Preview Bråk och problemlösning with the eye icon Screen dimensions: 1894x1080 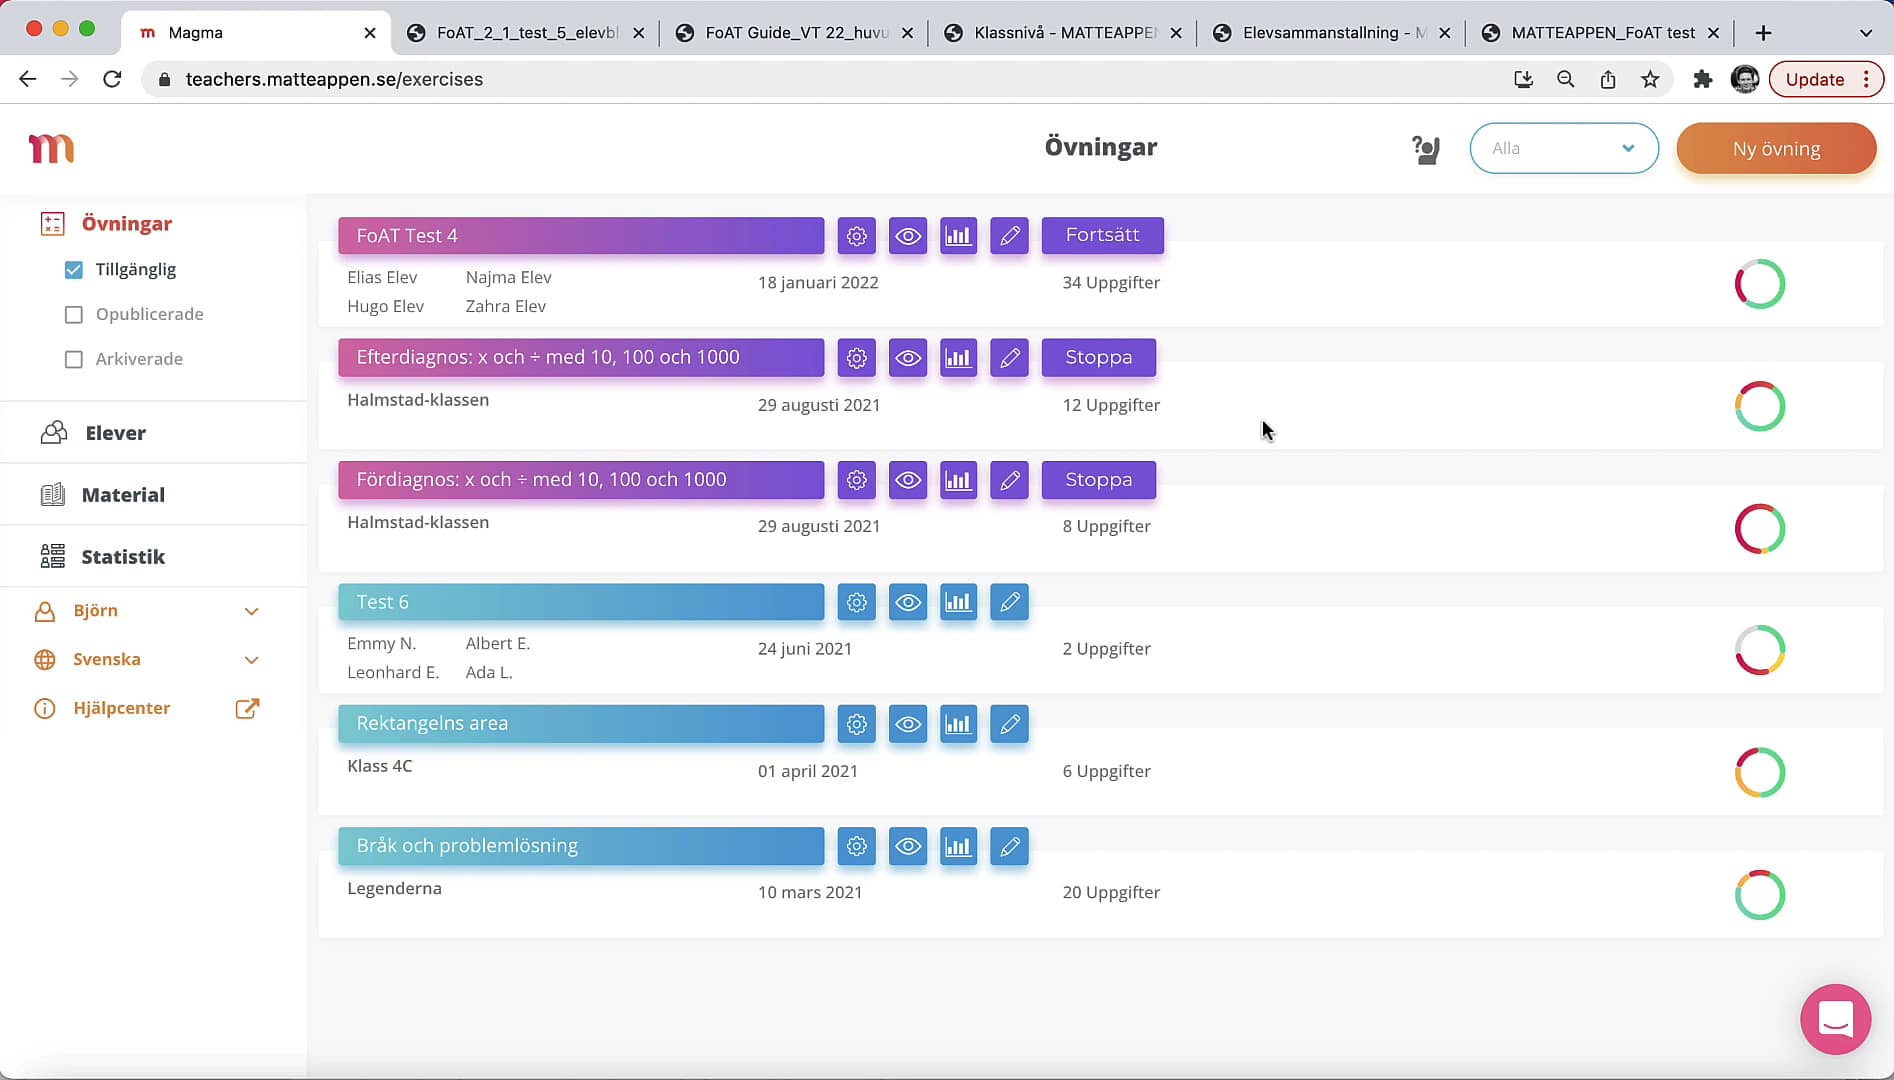(907, 846)
